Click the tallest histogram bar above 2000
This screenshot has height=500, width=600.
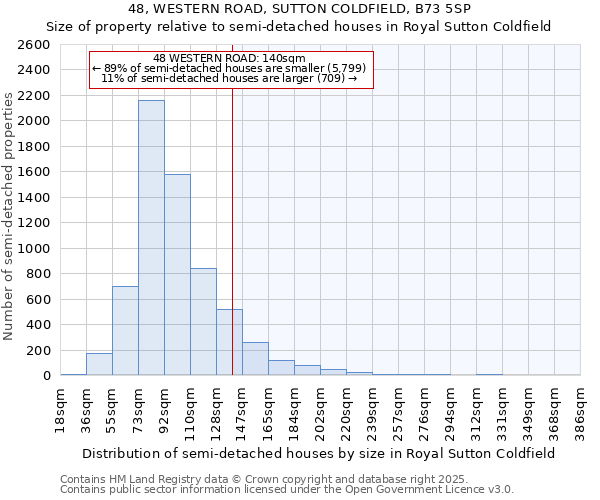(x=151, y=238)
